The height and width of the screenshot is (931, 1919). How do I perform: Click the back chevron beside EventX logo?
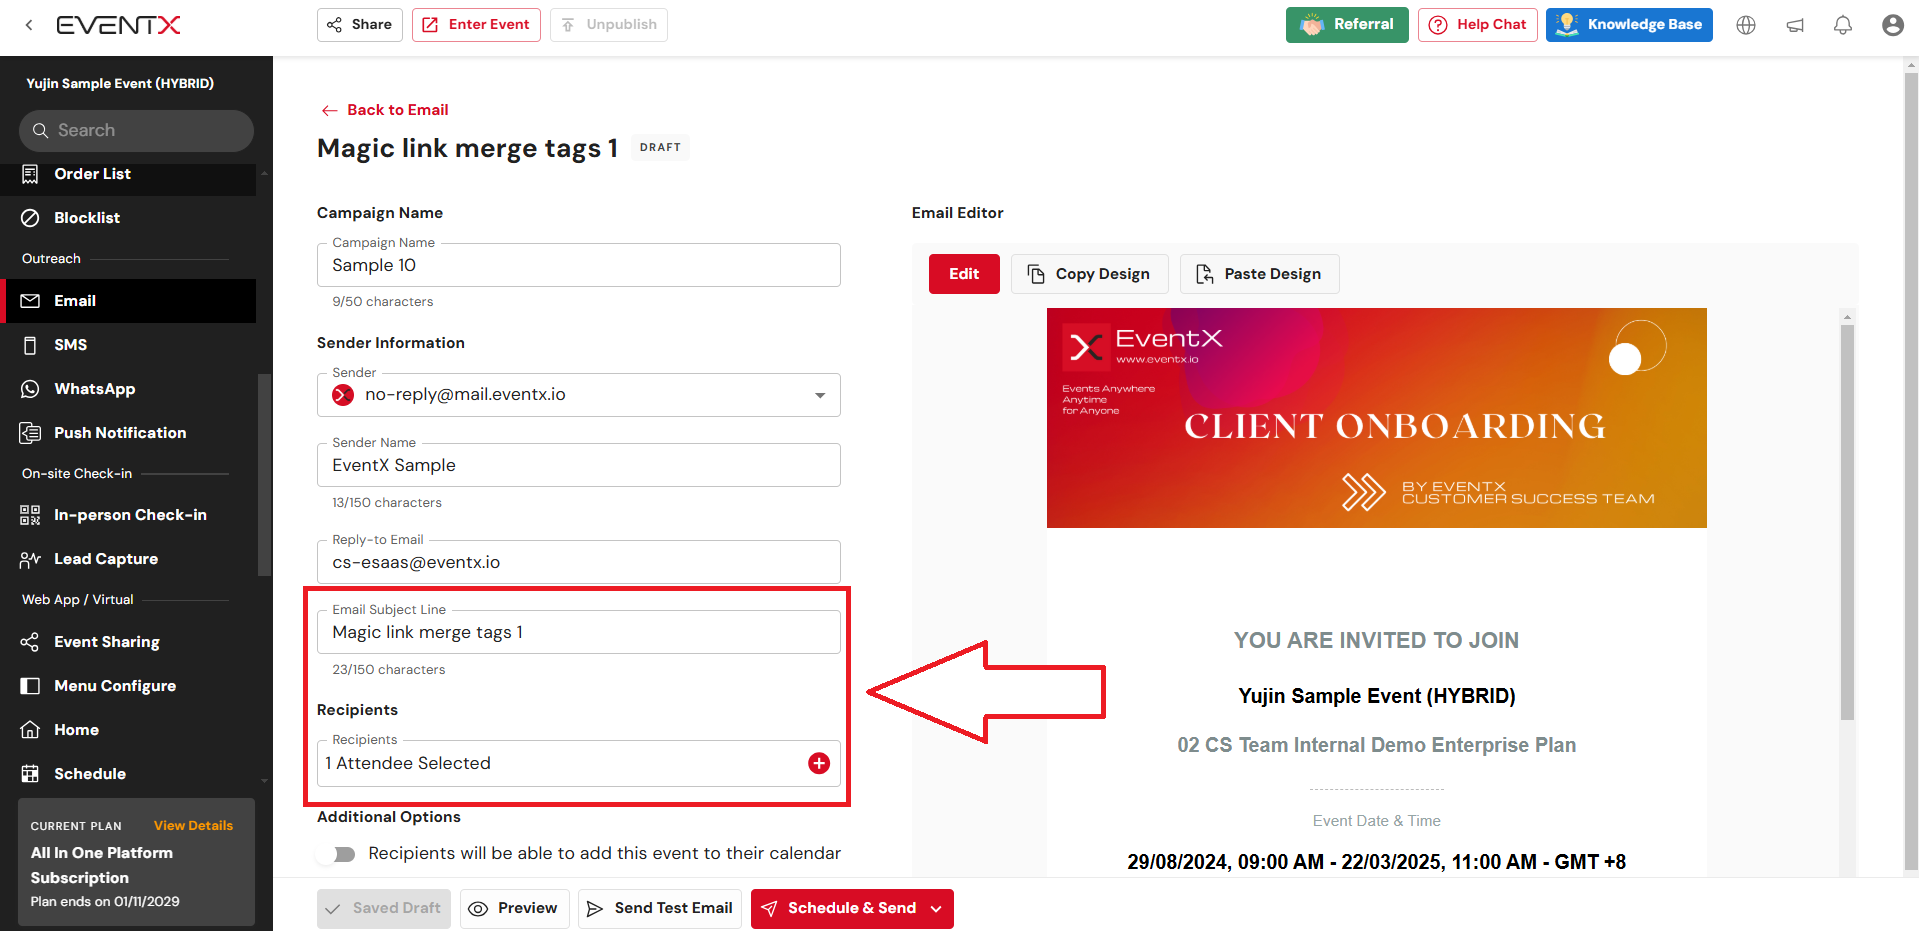tap(29, 25)
